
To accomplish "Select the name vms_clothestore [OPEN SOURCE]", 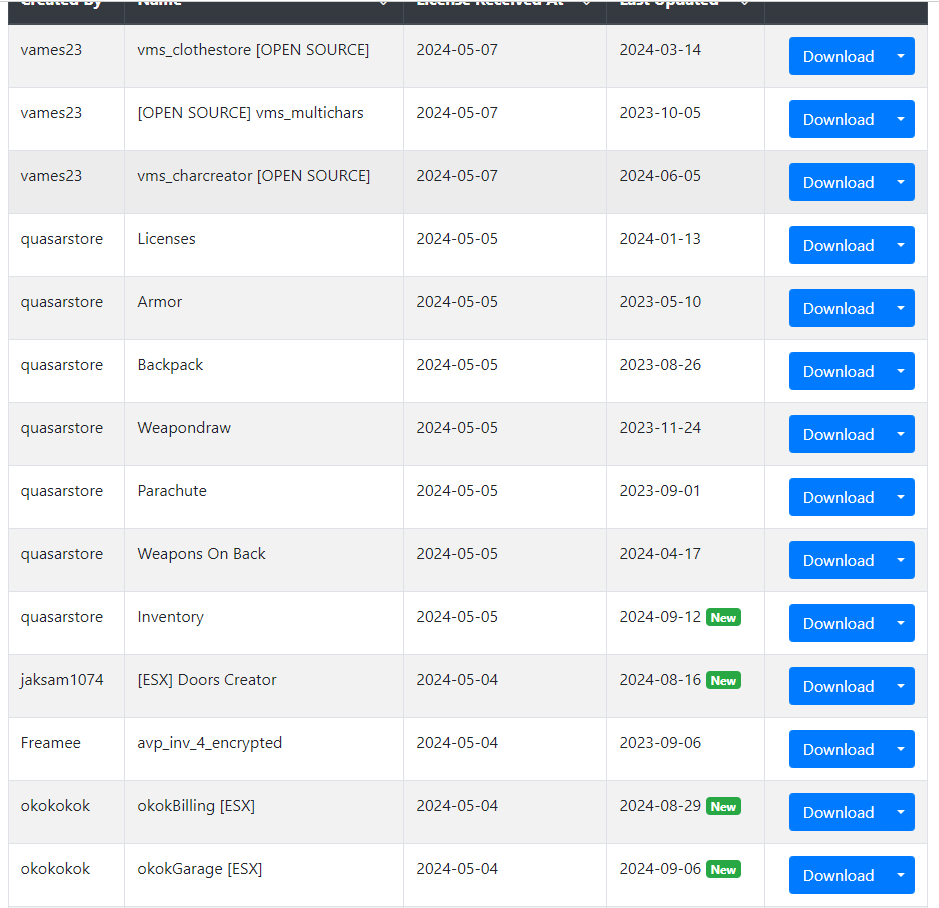I will tap(253, 50).
